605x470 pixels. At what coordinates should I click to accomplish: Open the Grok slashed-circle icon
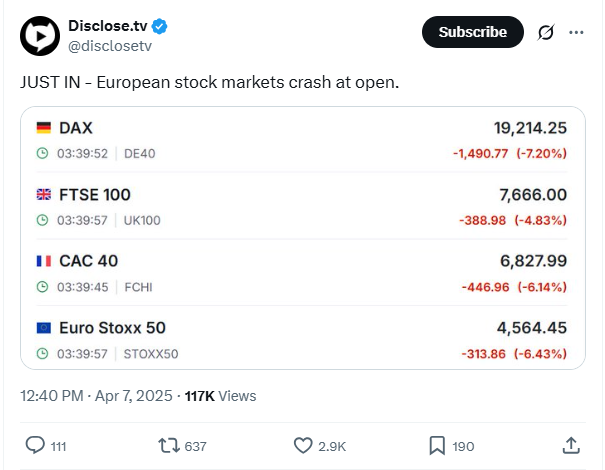point(546,32)
